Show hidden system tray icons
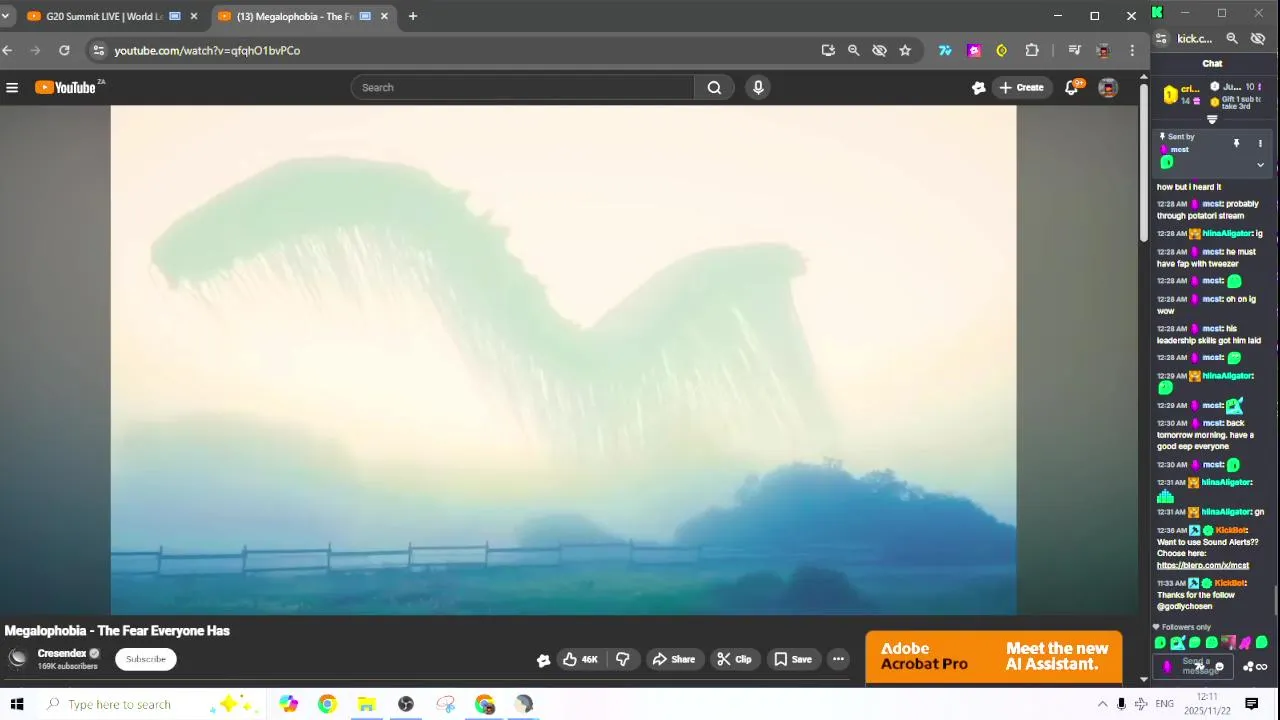Screen dimensions: 1280x720 pyautogui.click(x=1102, y=704)
